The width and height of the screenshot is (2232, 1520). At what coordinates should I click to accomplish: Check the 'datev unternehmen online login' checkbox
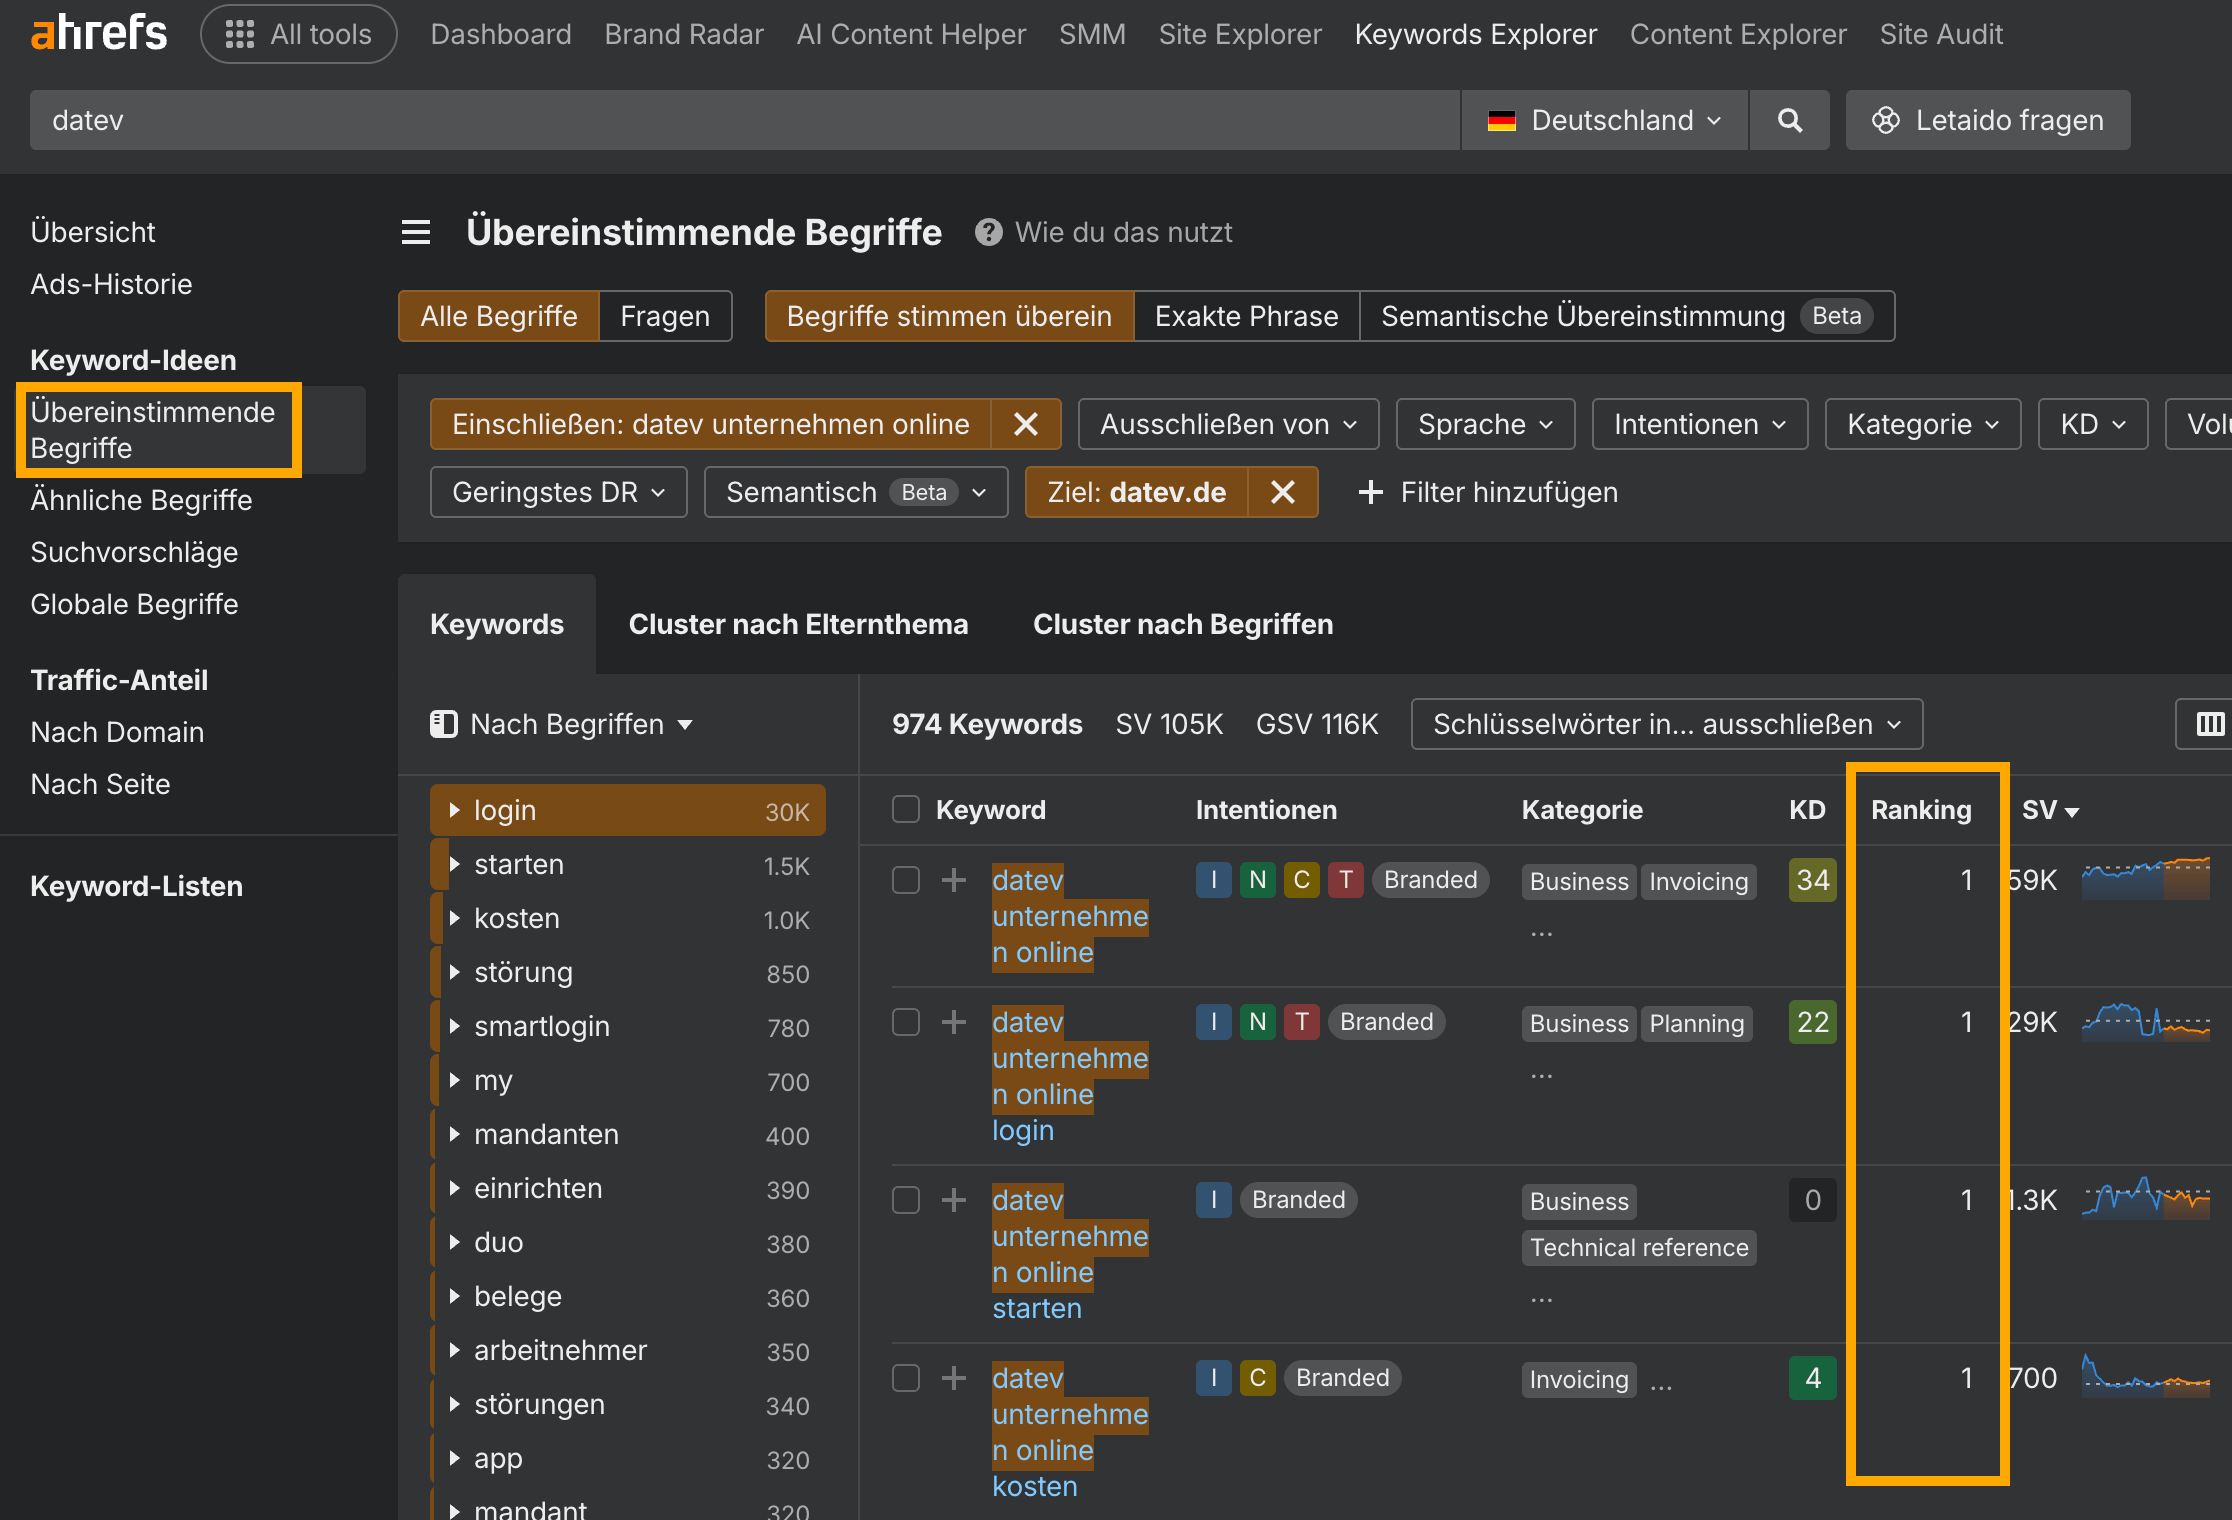point(906,1022)
